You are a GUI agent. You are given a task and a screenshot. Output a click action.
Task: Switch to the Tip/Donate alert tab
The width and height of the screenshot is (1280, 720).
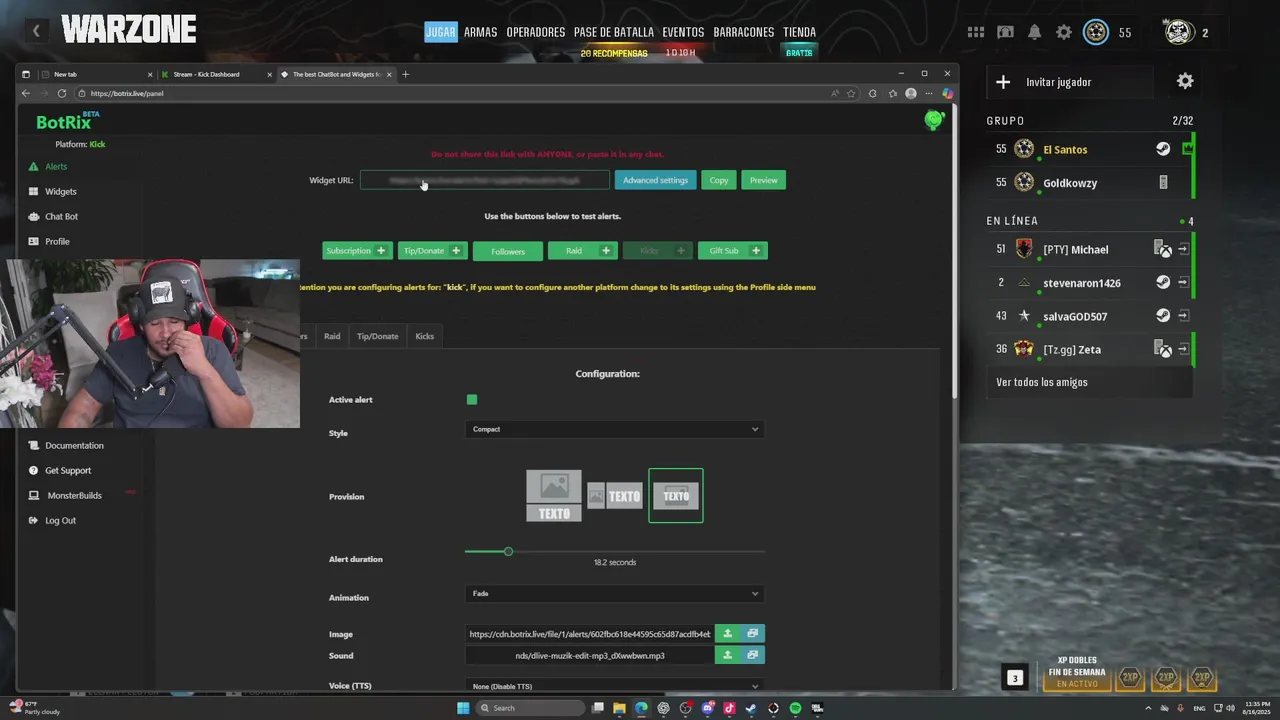click(x=378, y=336)
